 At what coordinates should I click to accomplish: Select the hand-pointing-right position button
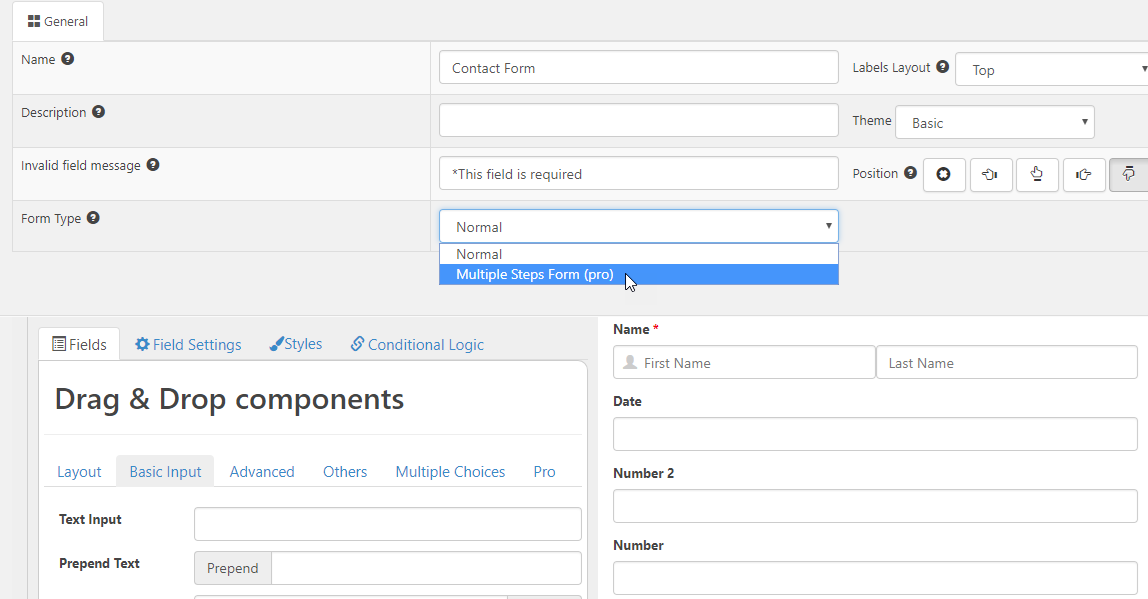(x=1084, y=174)
